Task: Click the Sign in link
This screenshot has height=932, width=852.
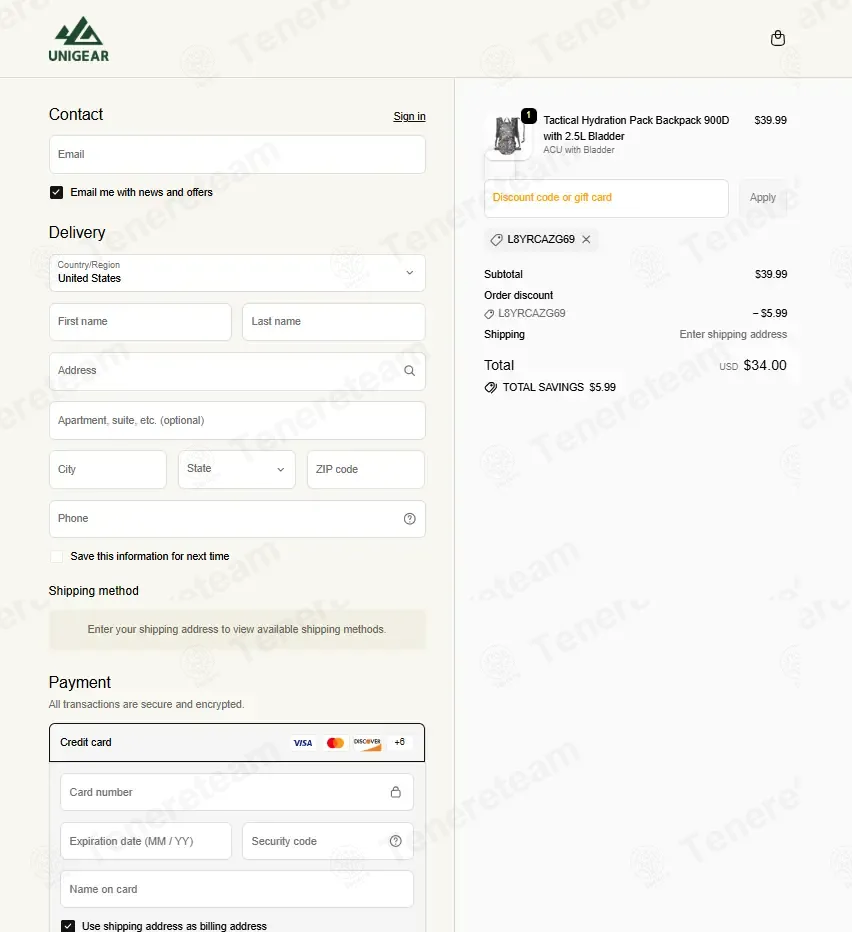Action: coord(409,116)
